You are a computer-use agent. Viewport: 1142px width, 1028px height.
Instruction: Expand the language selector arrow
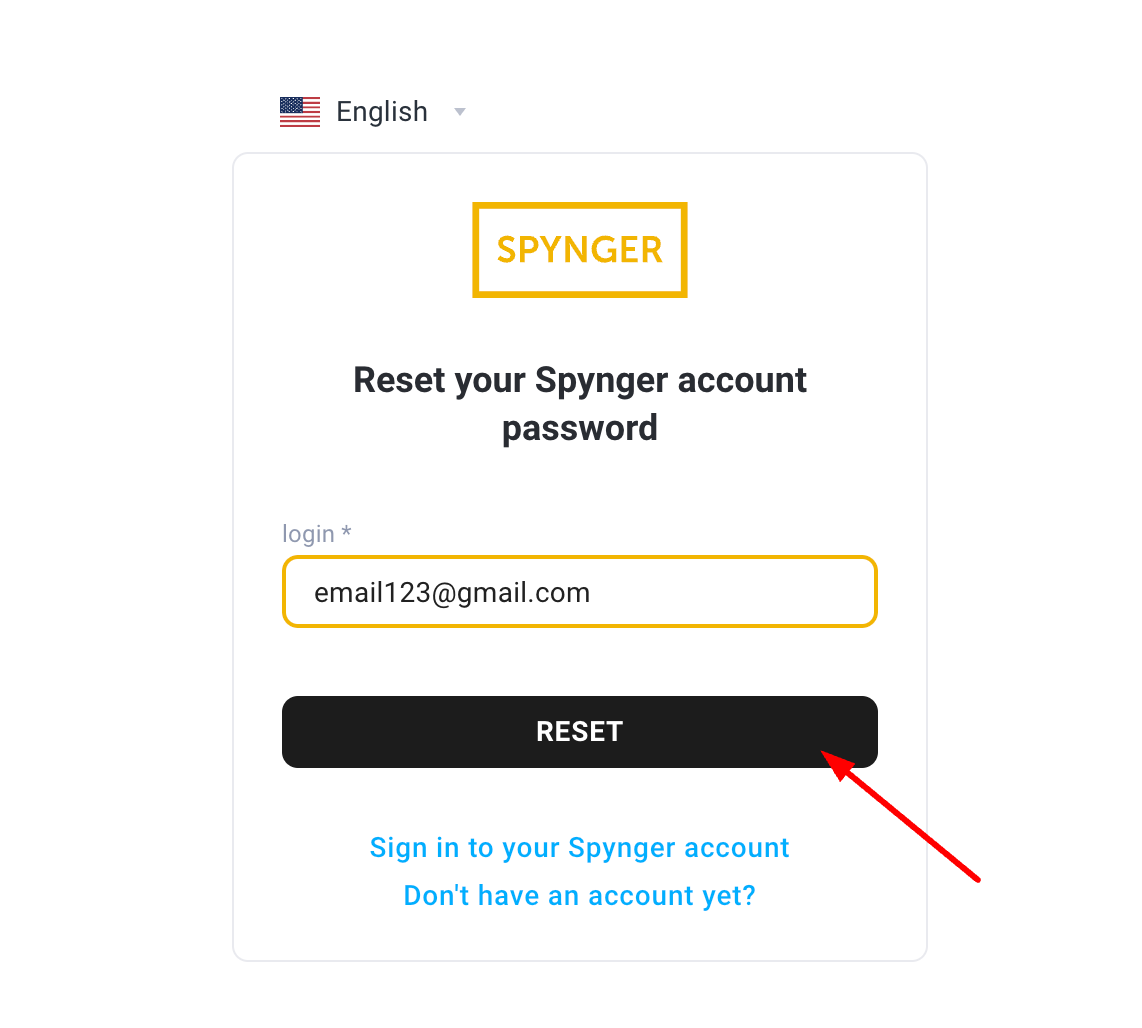460,112
